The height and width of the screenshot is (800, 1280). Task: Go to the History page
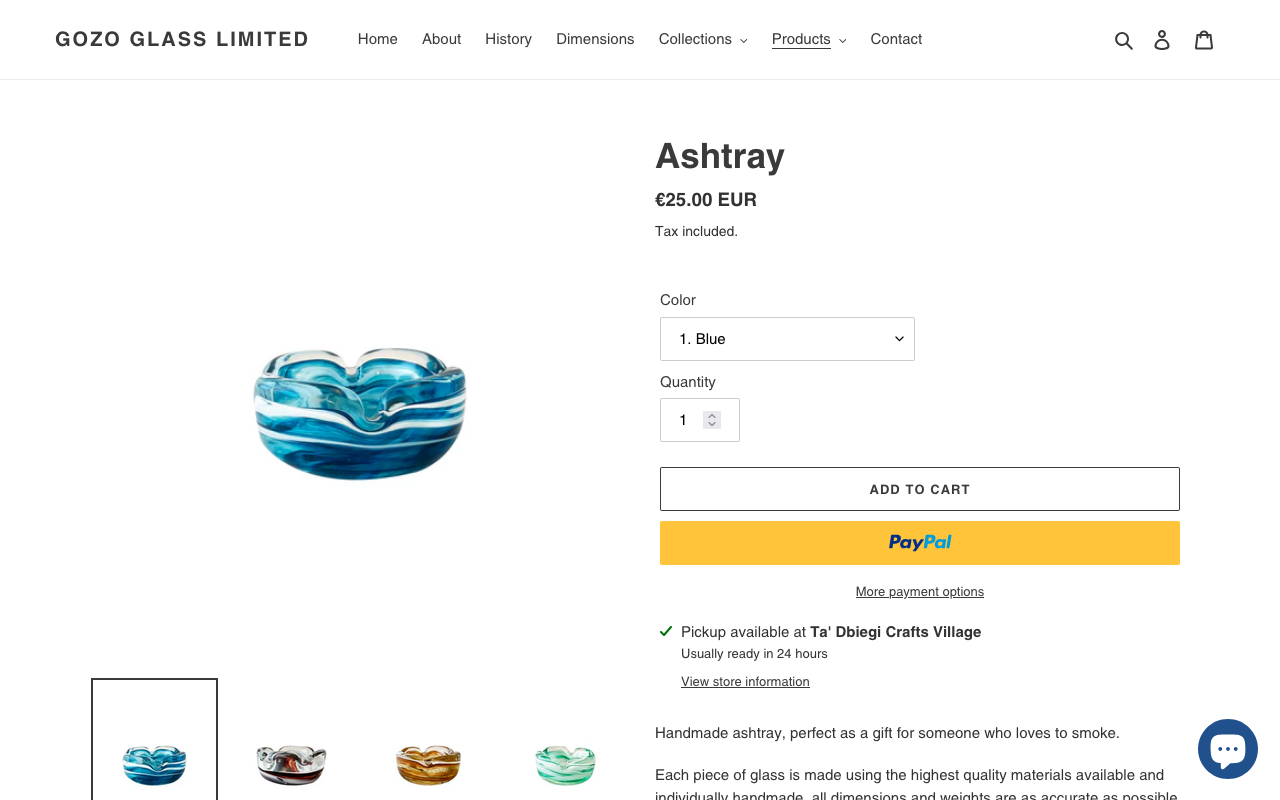508,39
